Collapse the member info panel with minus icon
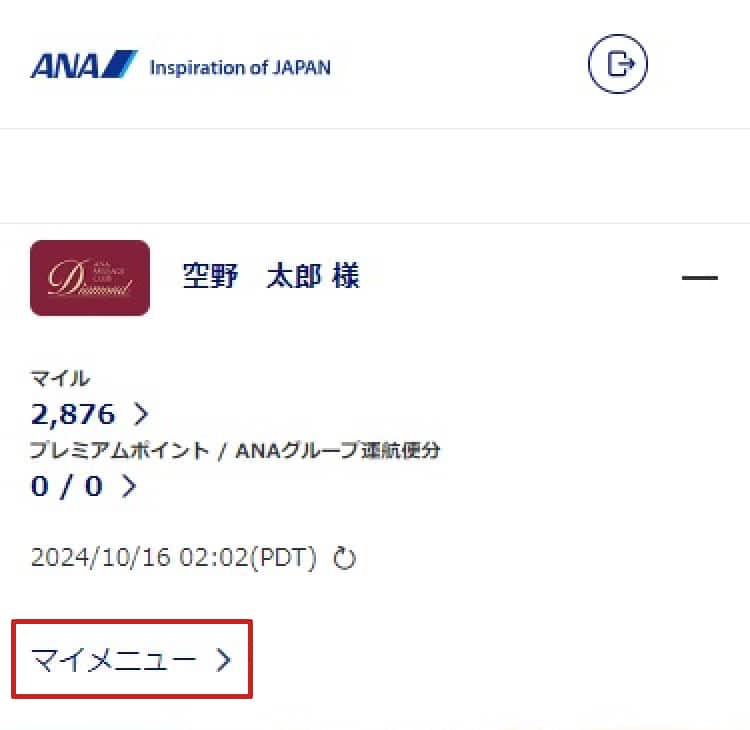Screen dimensions: 750x730 699,277
